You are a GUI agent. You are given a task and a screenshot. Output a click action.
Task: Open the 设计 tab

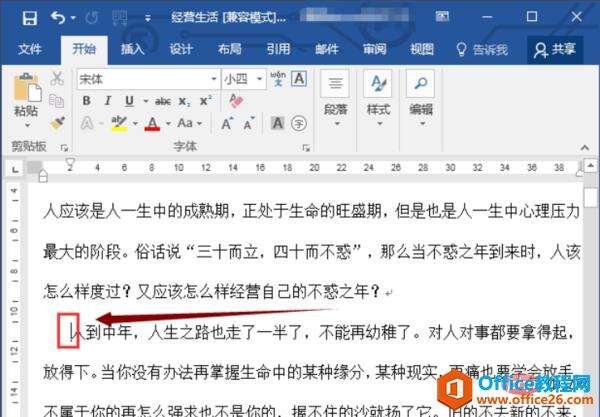(x=181, y=49)
